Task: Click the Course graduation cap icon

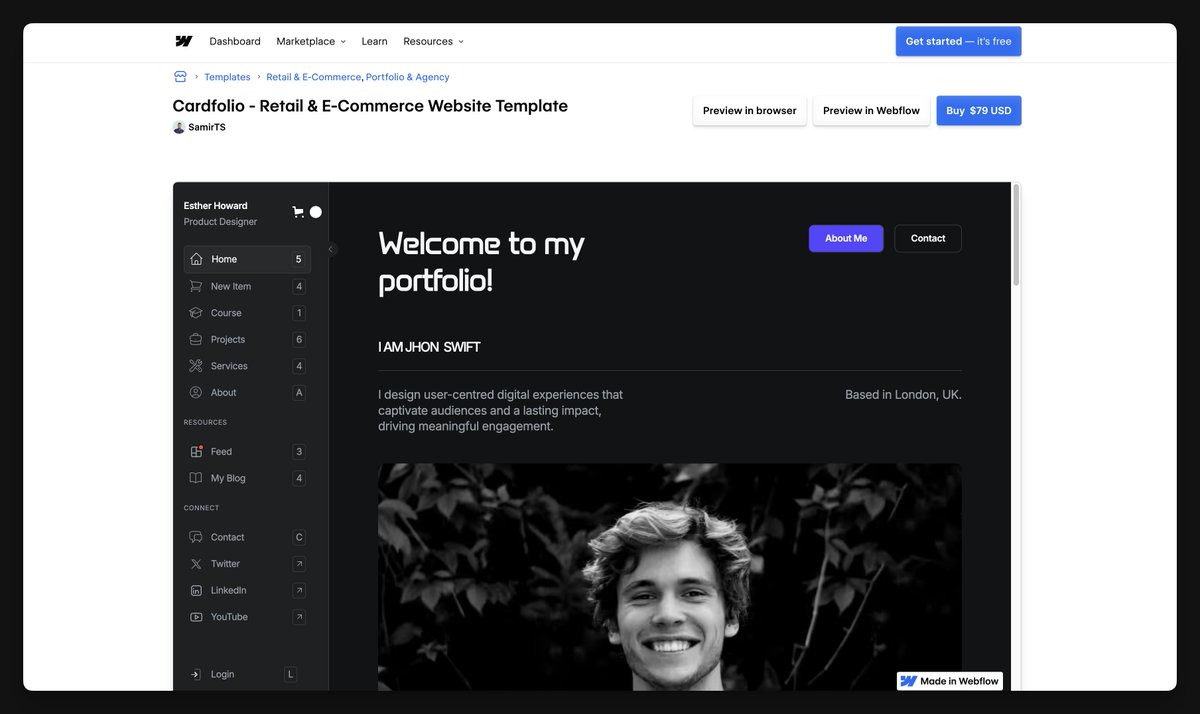Action: click(x=196, y=313)
